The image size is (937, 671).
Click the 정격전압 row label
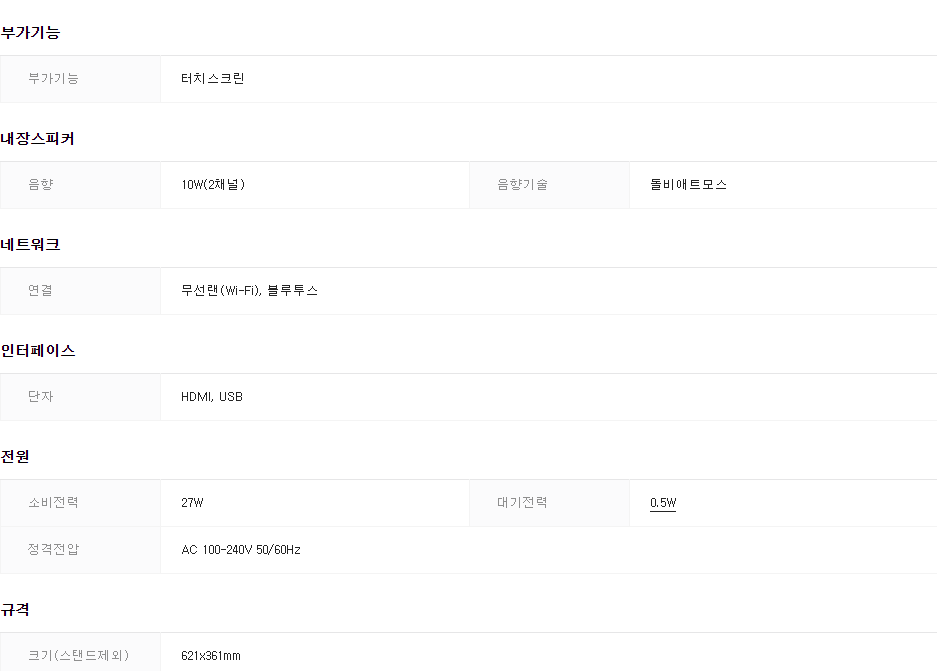tap(54, 550)
